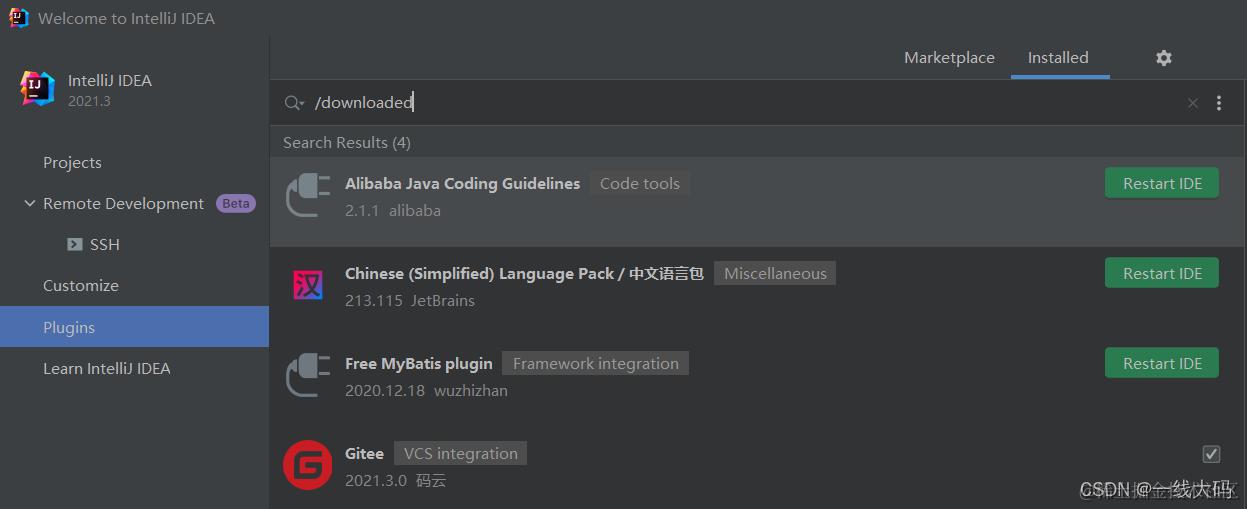This screenshot has width=1247, height=509.
Task: Click the IntelliJ IDEA logo in sidebar
Action: tap(38, 89)
